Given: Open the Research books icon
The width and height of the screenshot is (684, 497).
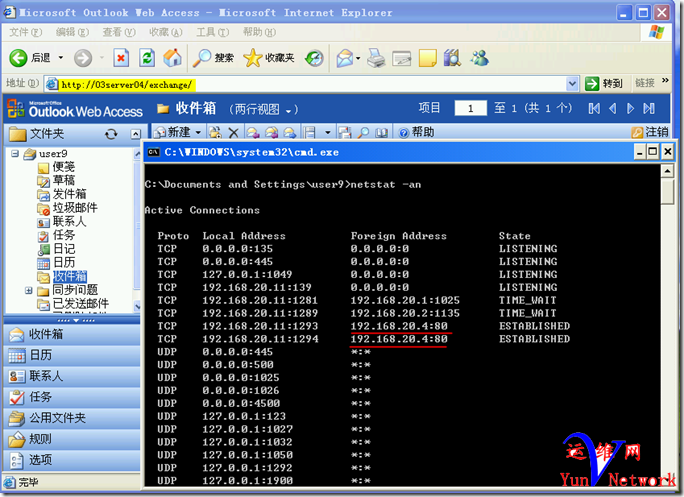Looking at the screenshot, I should click(452, 58).
